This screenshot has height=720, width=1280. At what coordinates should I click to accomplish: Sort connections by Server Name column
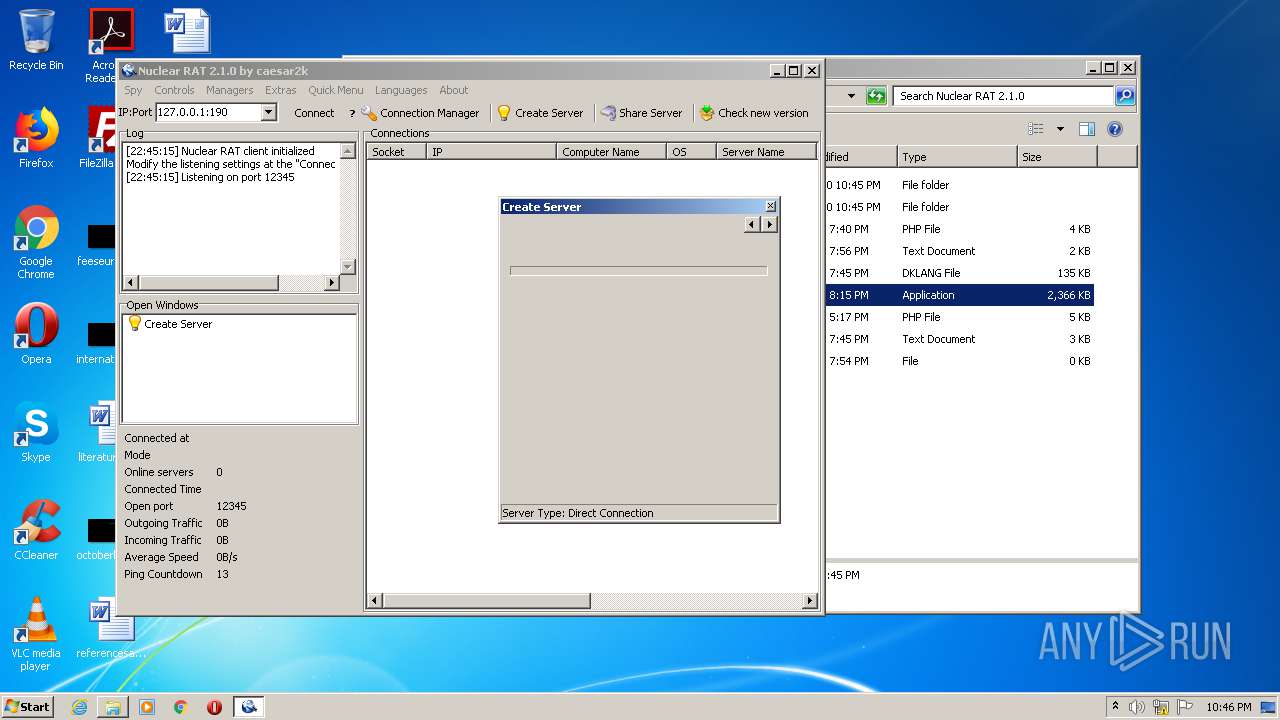[x=766, y=152]
